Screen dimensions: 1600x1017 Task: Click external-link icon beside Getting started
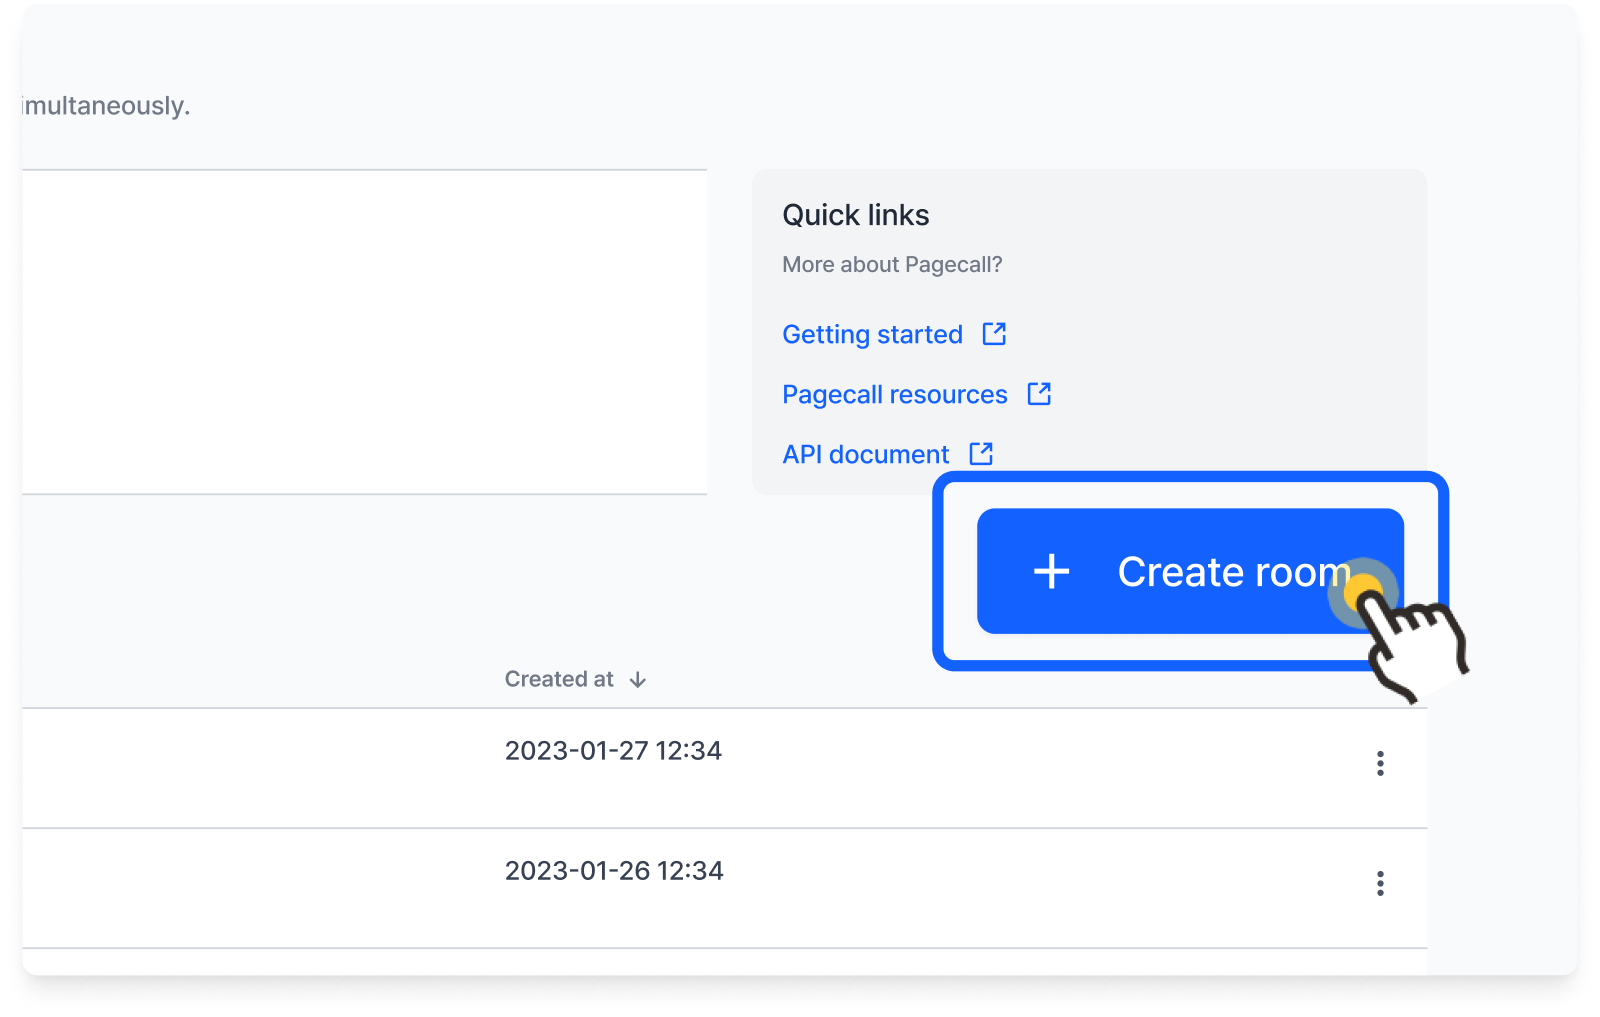point(994,333)
